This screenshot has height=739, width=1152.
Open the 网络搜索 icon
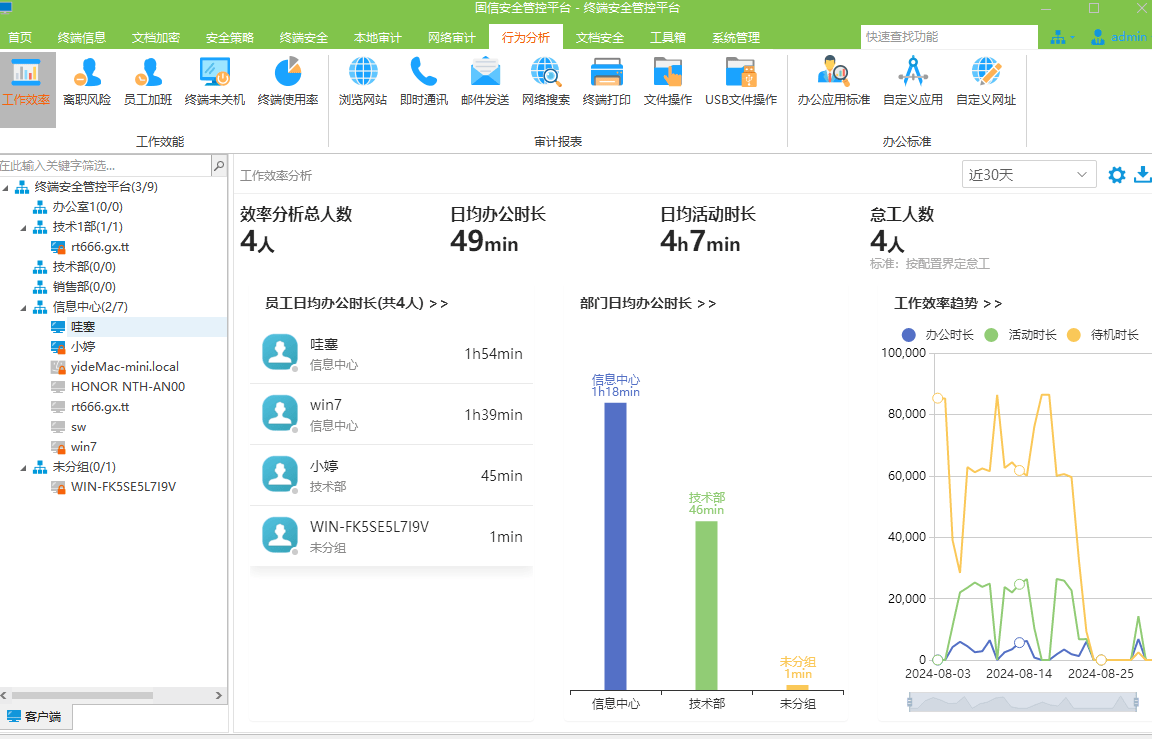546,82
